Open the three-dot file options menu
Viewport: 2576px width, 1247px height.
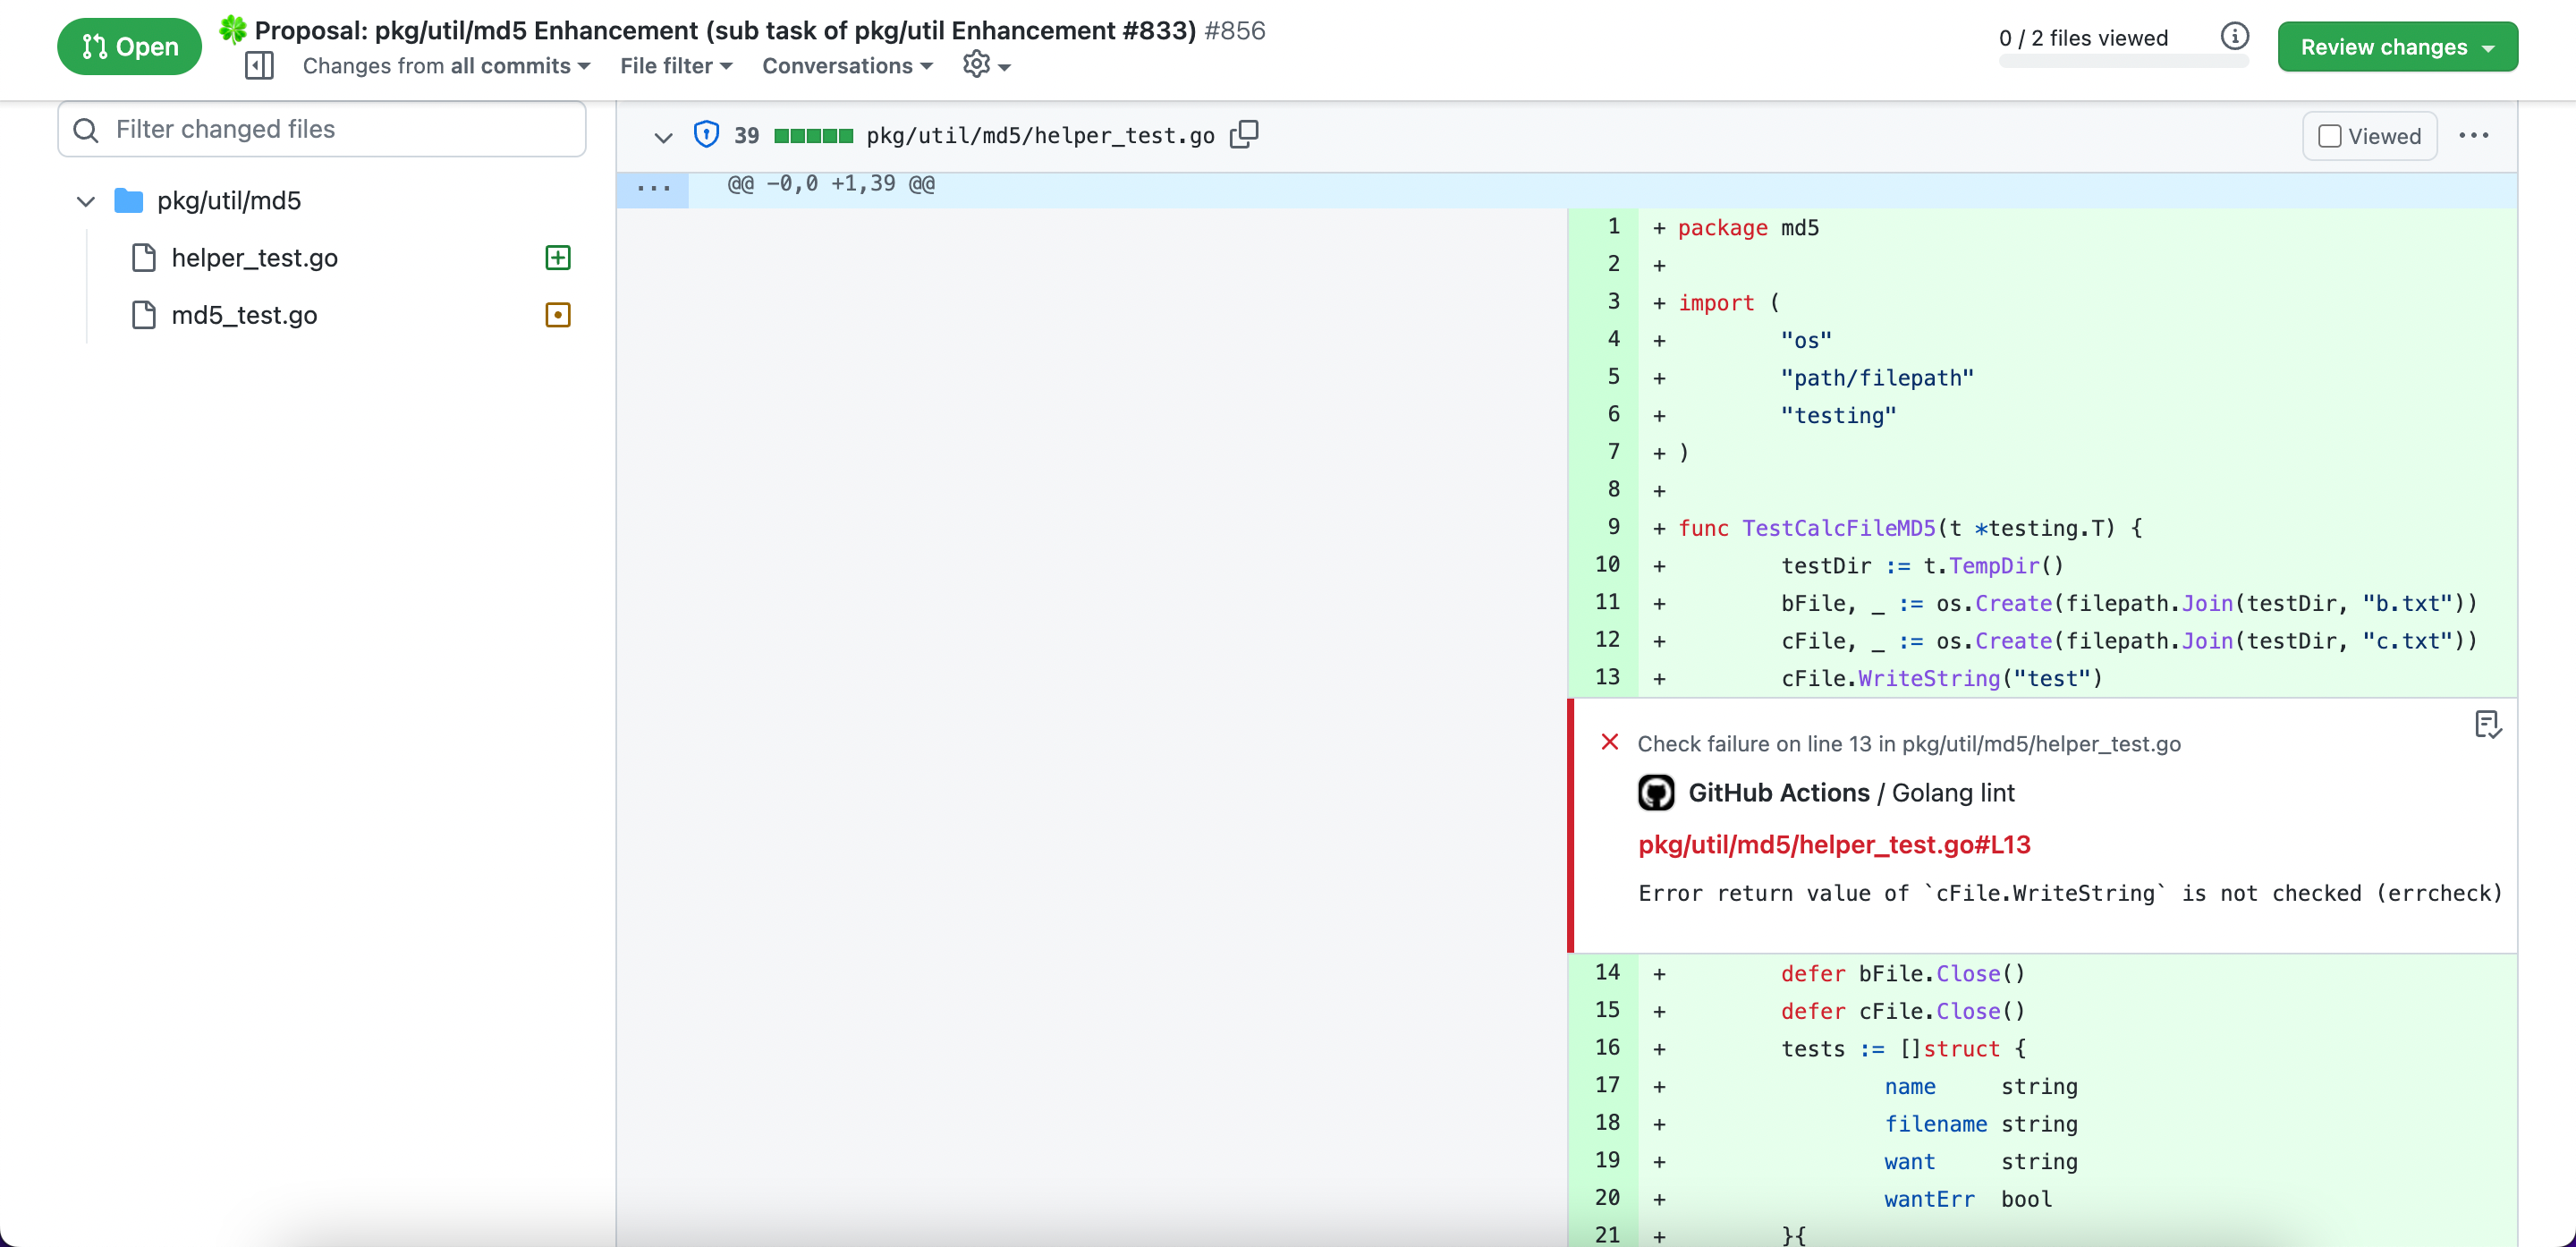click(2474, 135)
